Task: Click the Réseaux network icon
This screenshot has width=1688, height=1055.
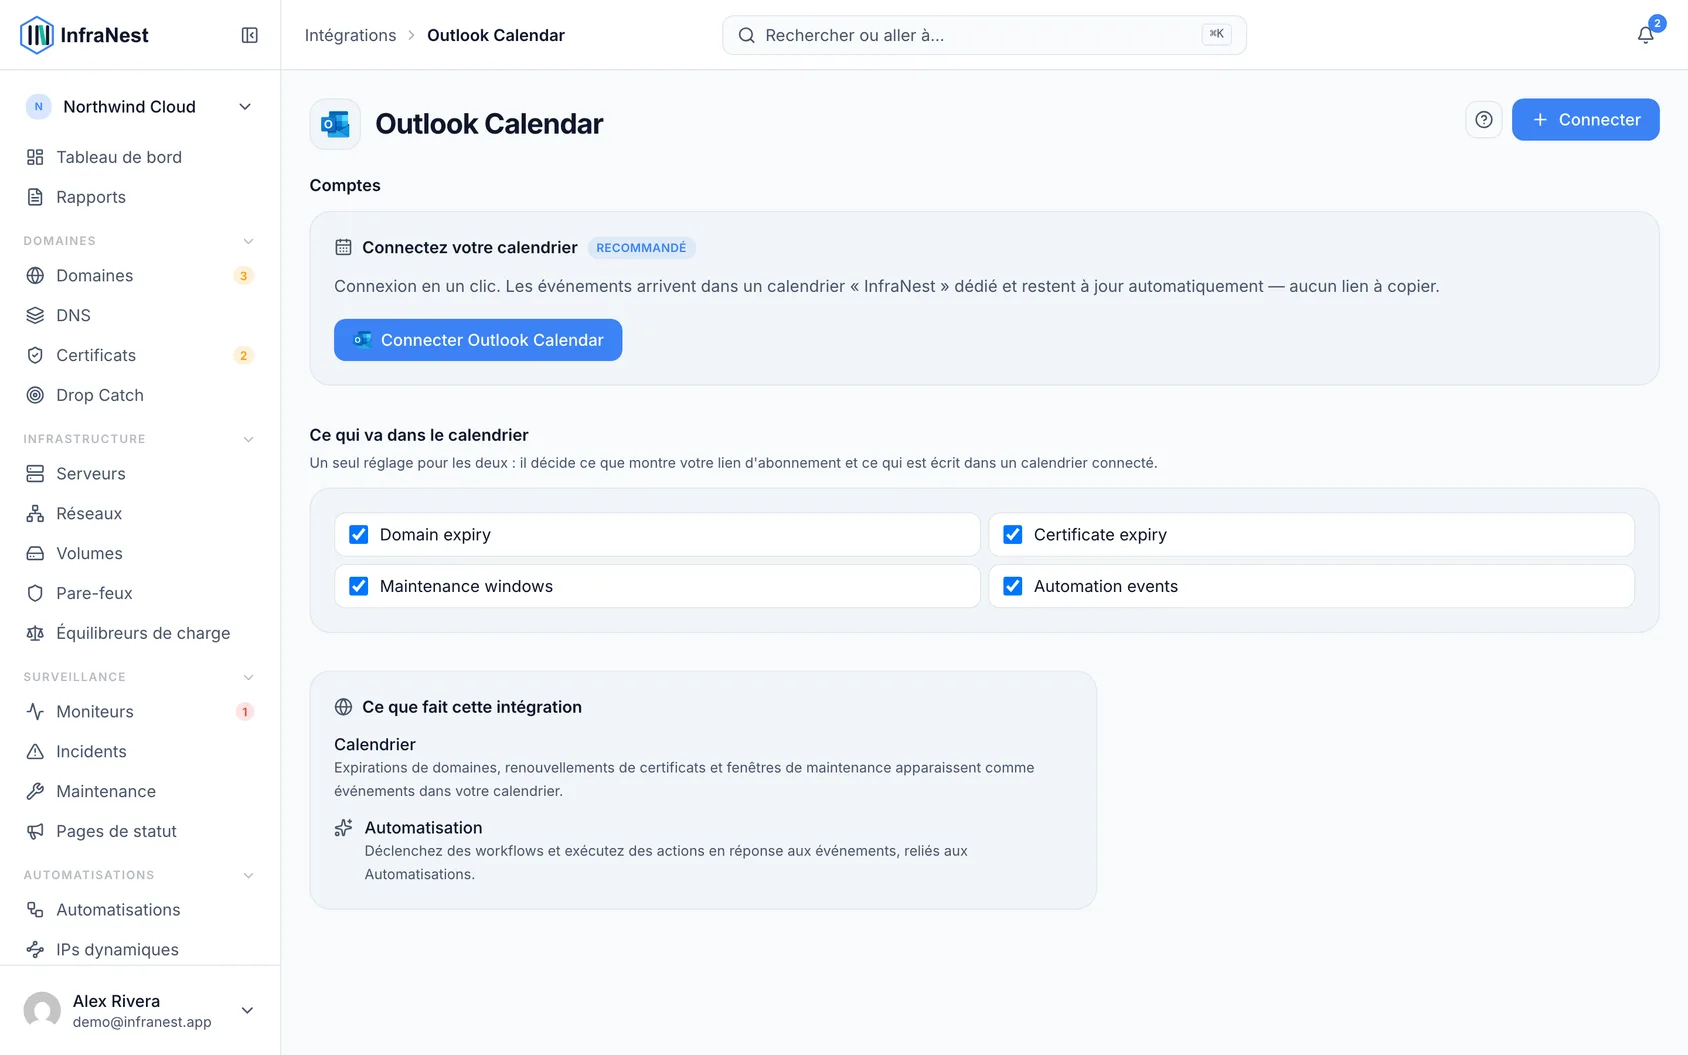Action: [35, 513]
